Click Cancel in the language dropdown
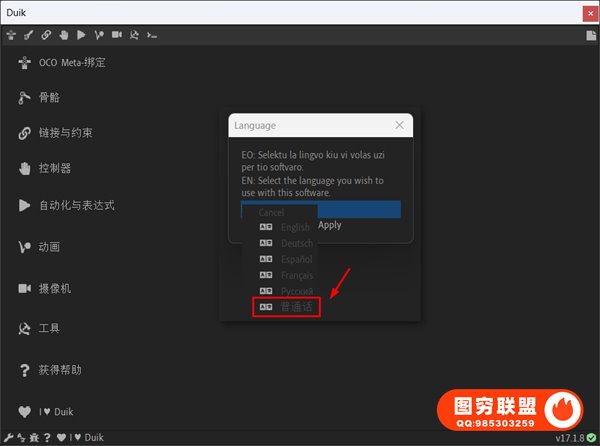Viewport: 600px width, 446px height. (271, 213)
